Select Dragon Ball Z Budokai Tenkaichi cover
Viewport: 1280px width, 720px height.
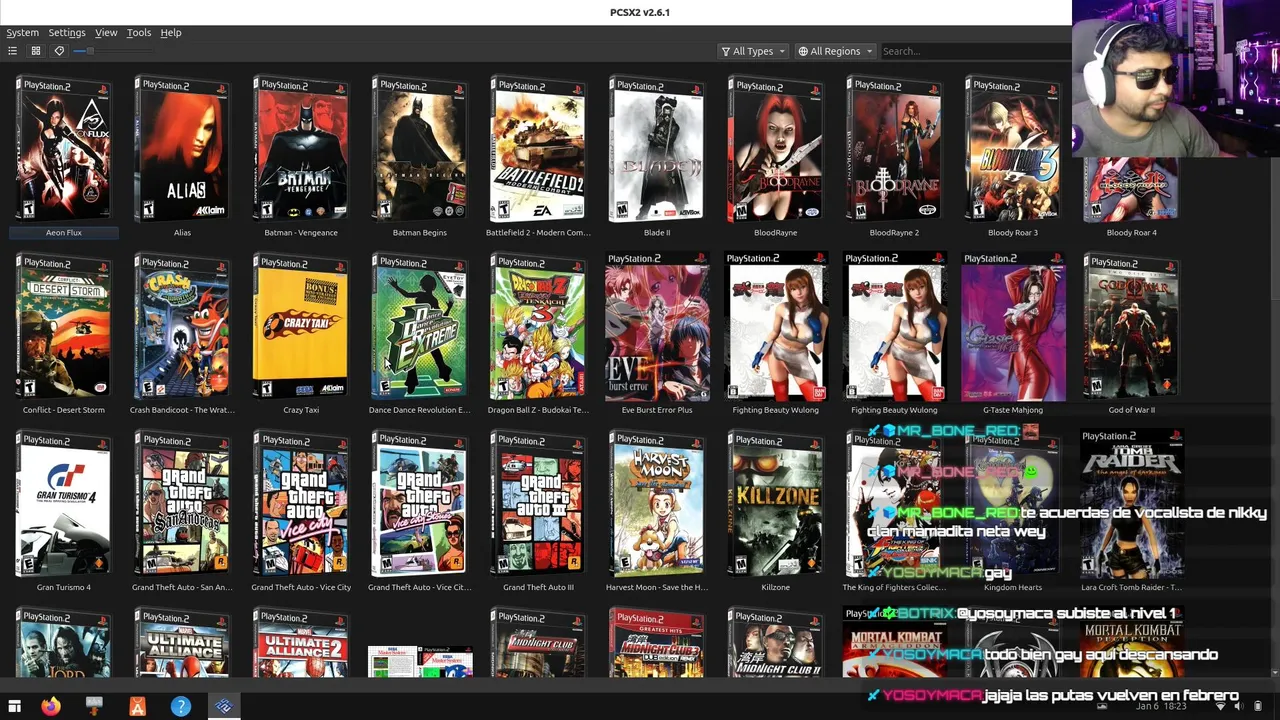tap(538, 327)
